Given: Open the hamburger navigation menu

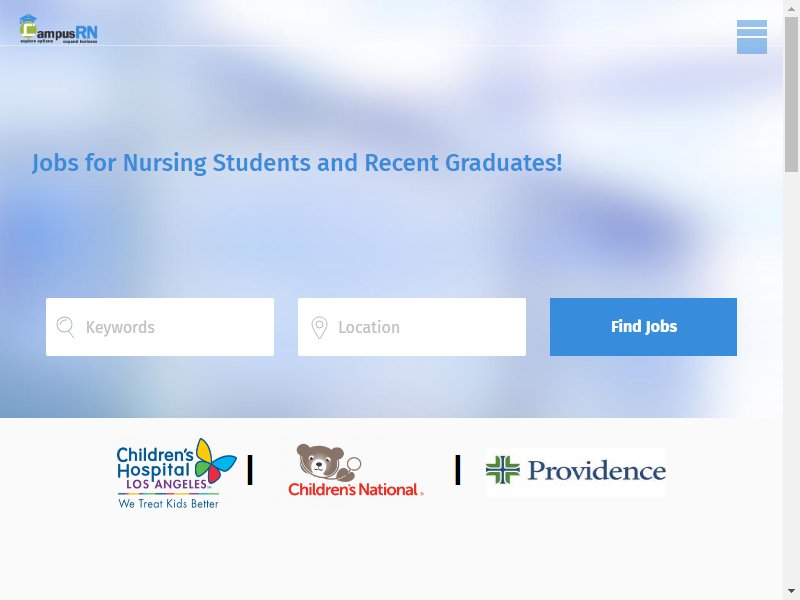Looking at the screenshot, I should tap(752, 37).
